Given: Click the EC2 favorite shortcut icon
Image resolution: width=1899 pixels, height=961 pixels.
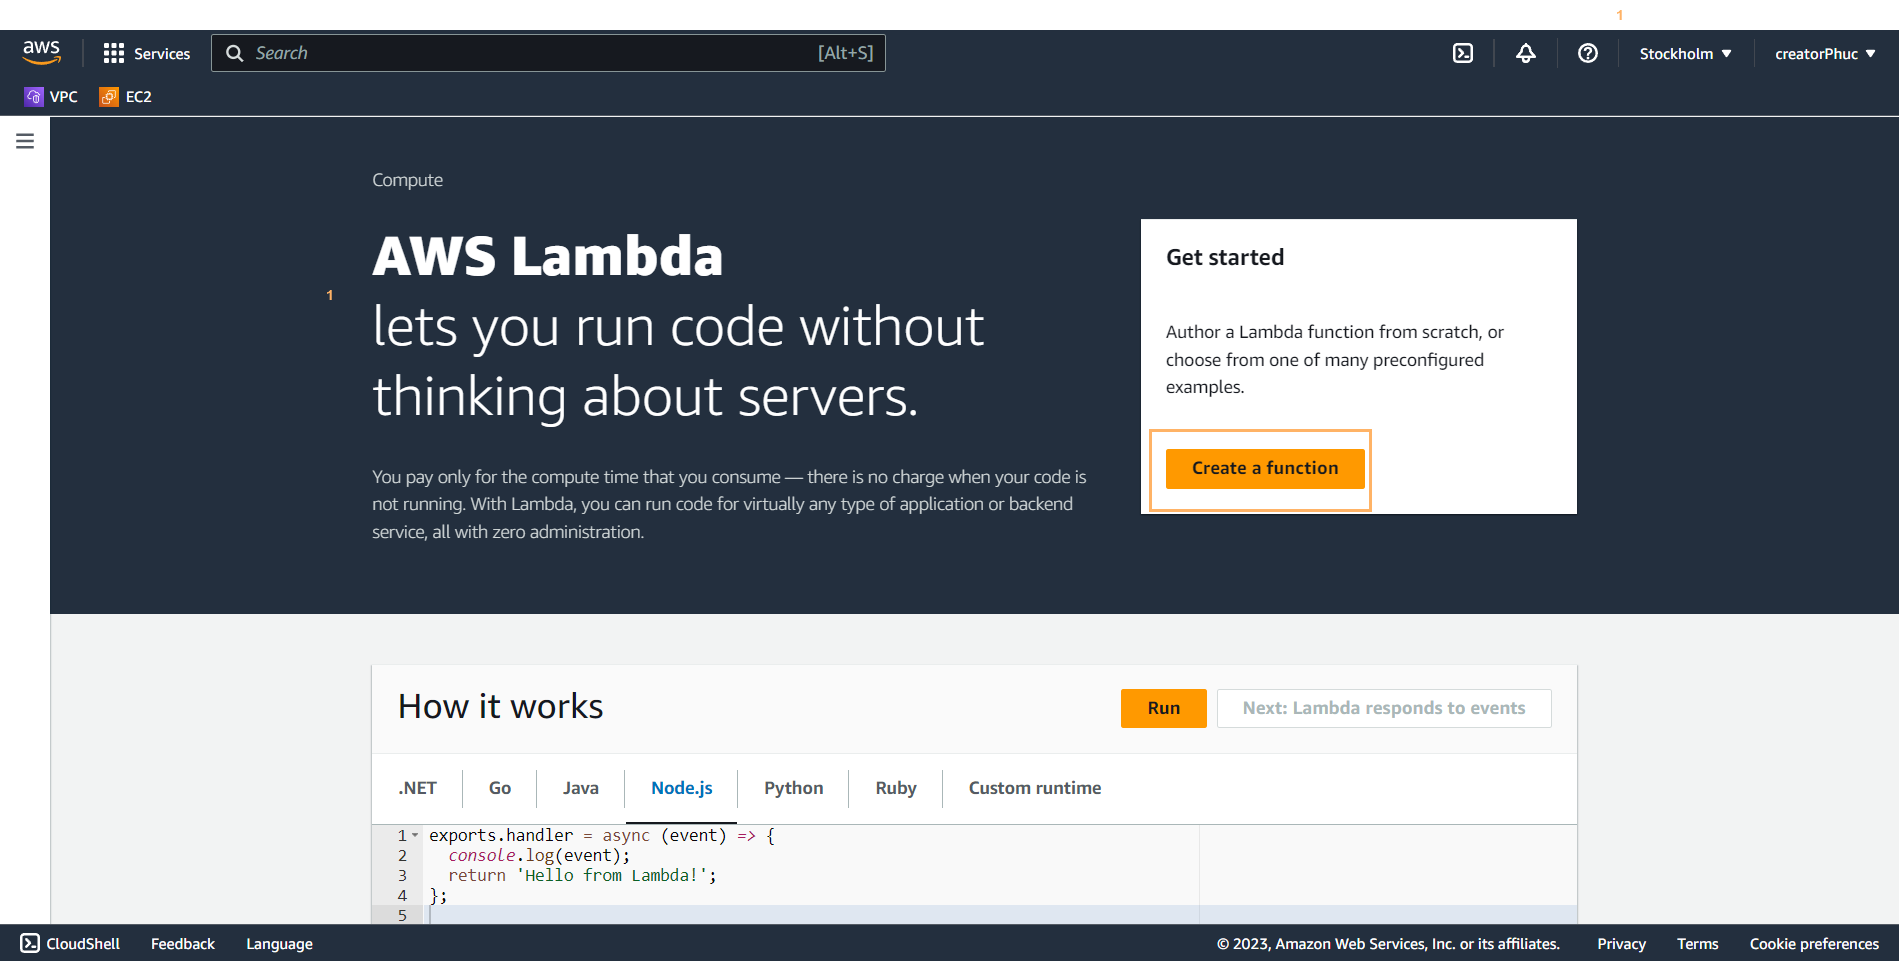Looking at the screenshot, I should pos(109,96).
